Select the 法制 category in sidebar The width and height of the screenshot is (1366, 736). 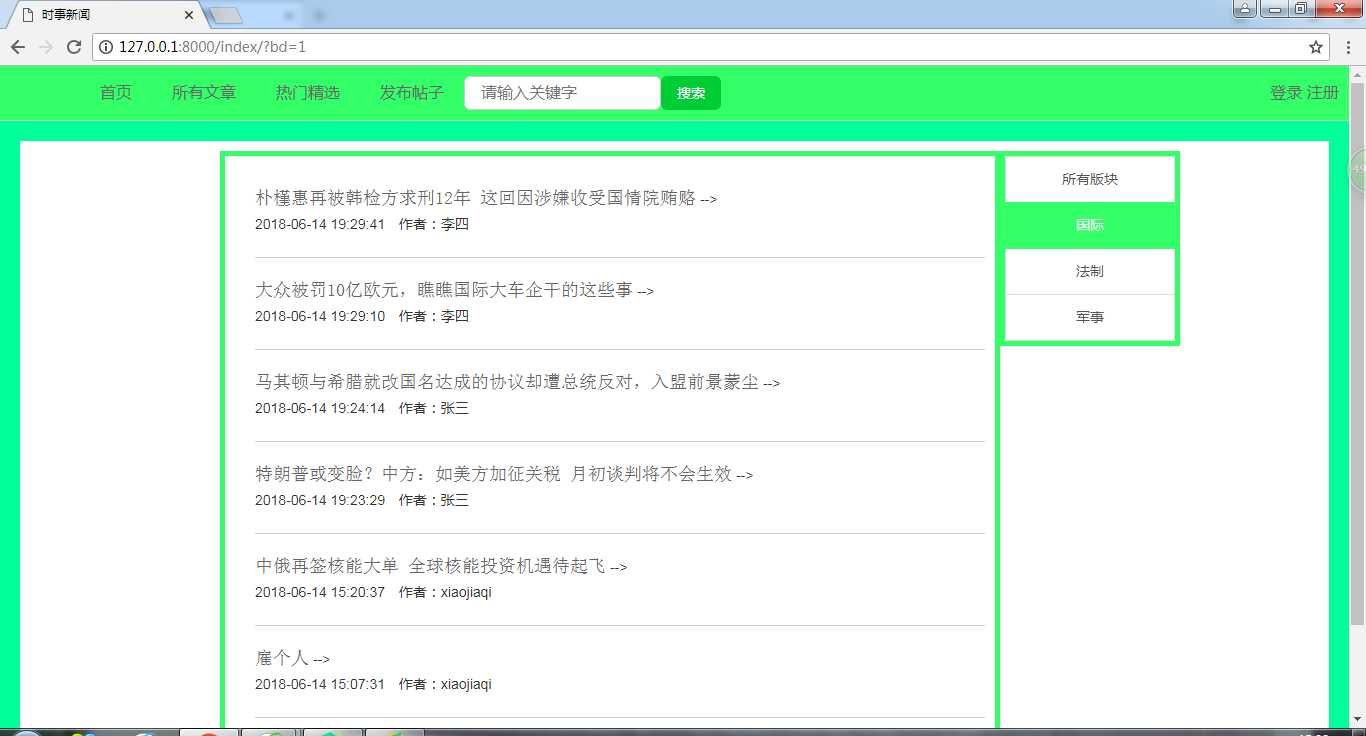point(1090,272)
